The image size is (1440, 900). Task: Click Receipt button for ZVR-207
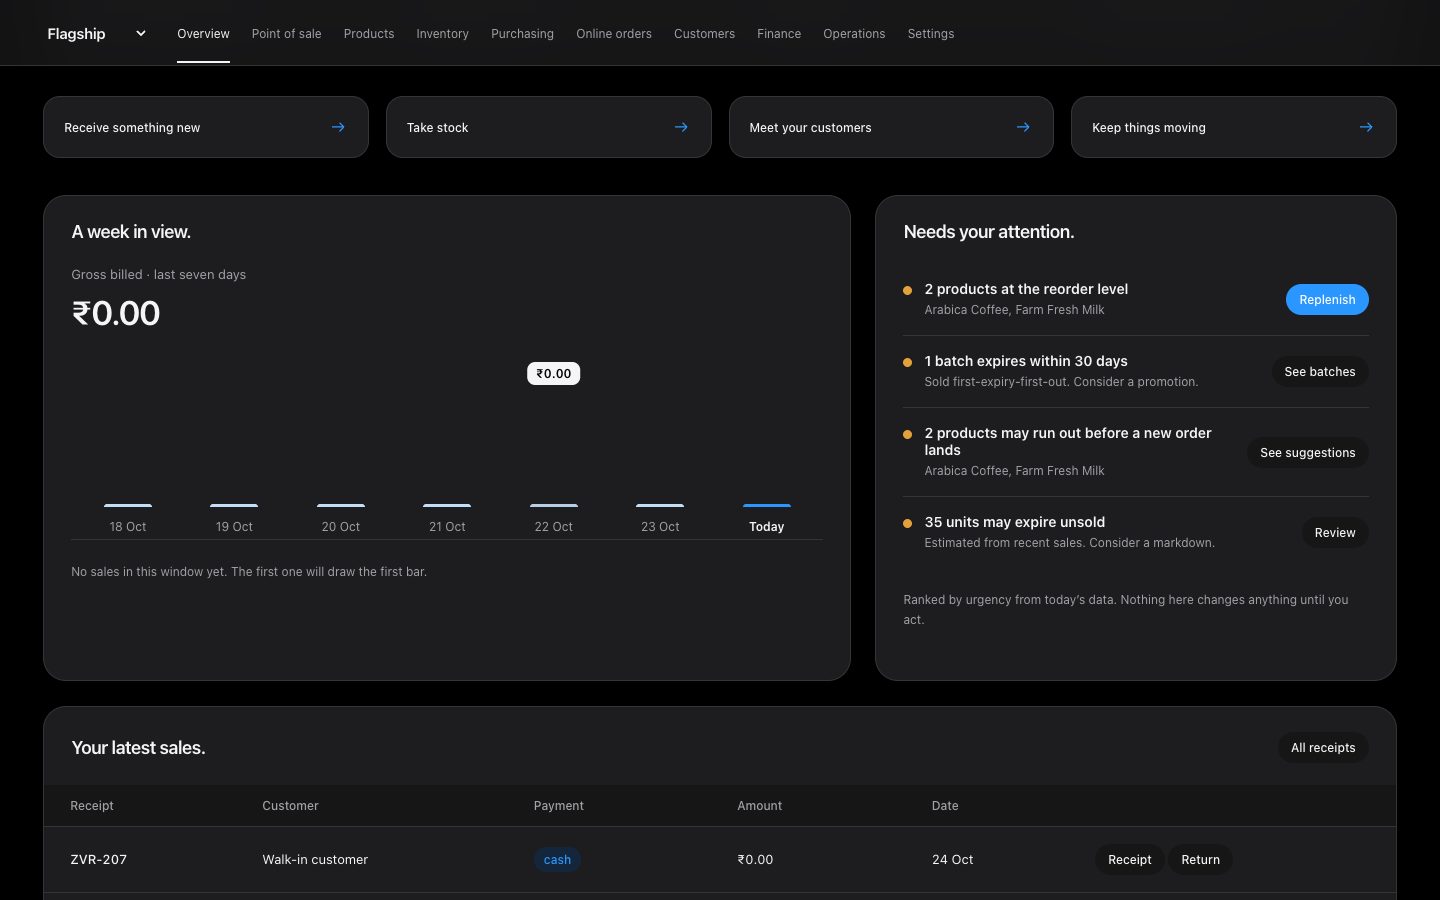pyautogui.click(x=1130, y=859)
